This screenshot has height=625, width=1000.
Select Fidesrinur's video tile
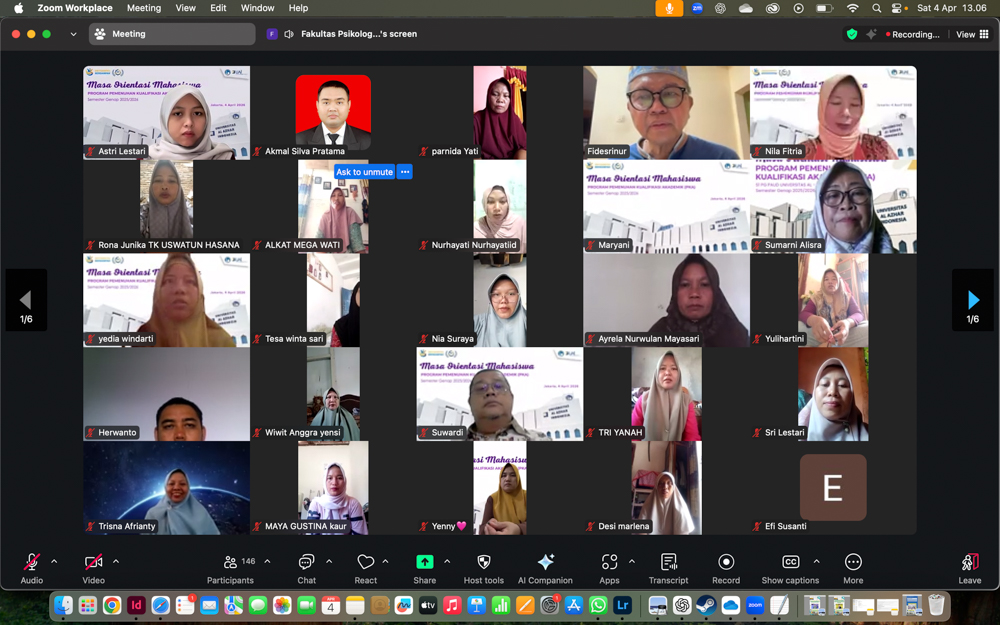point(666,112)
